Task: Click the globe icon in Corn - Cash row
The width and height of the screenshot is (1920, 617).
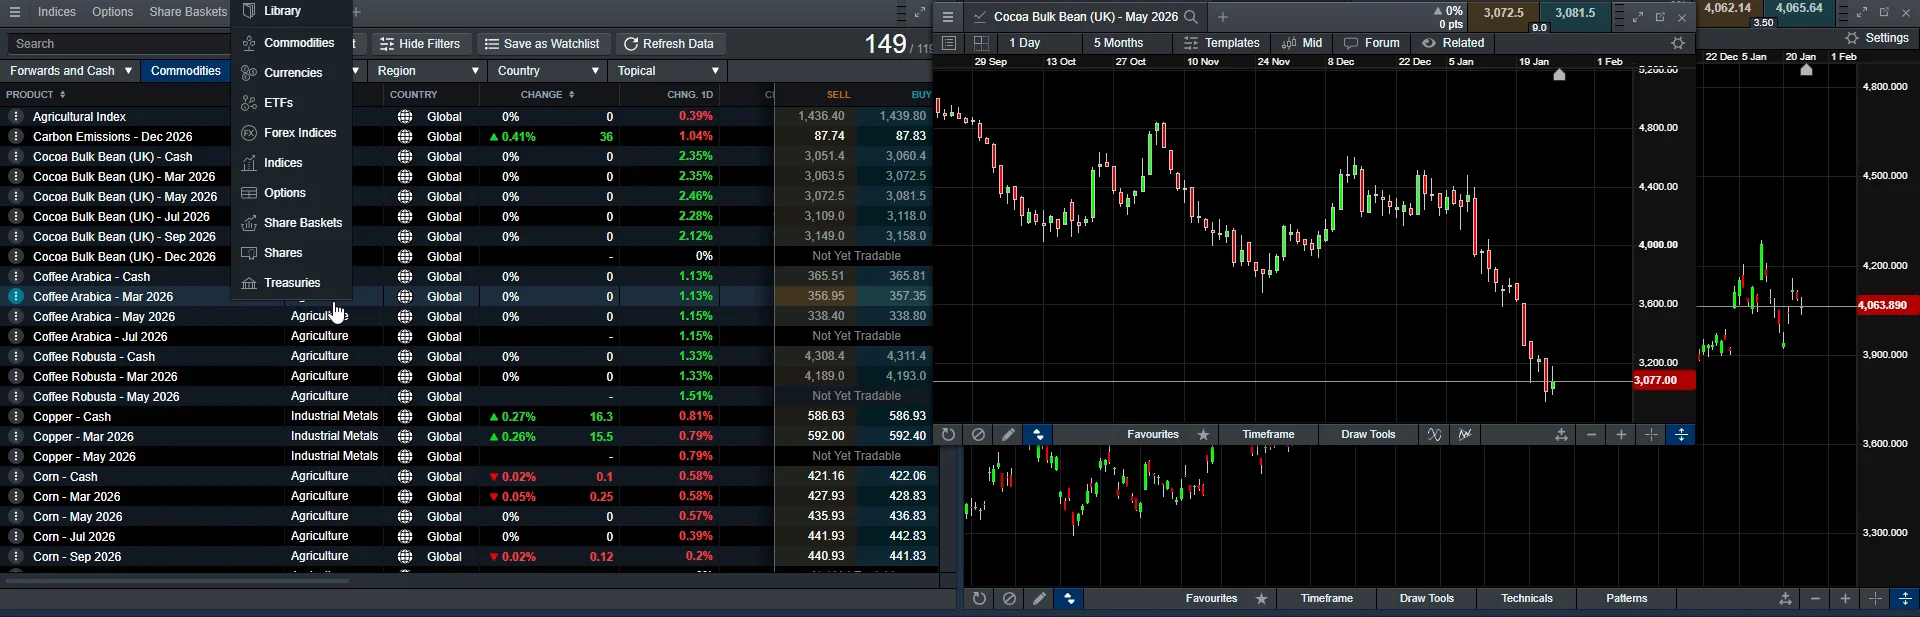Action: (405, 477)
